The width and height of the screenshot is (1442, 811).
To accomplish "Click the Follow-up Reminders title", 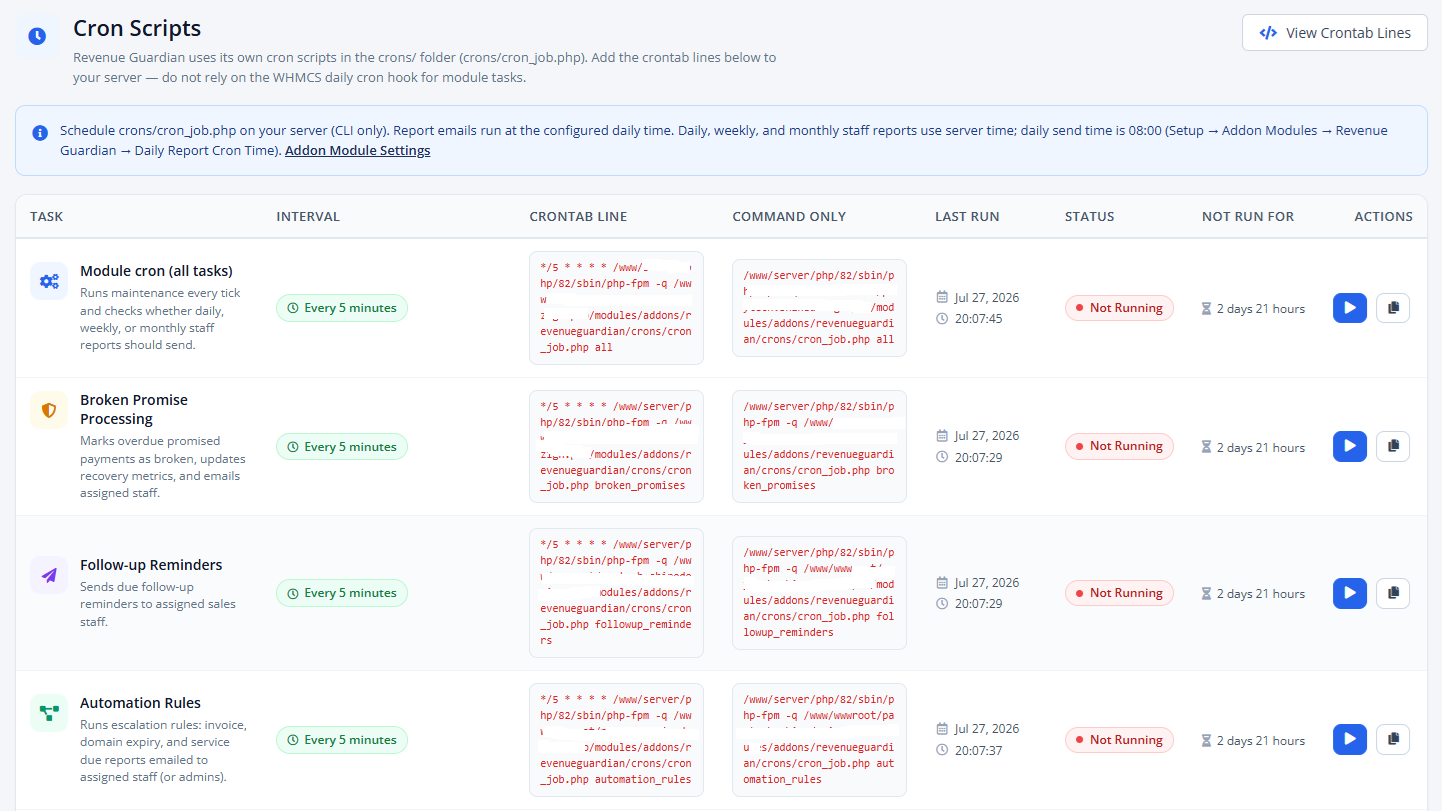I will pos(151,565).
